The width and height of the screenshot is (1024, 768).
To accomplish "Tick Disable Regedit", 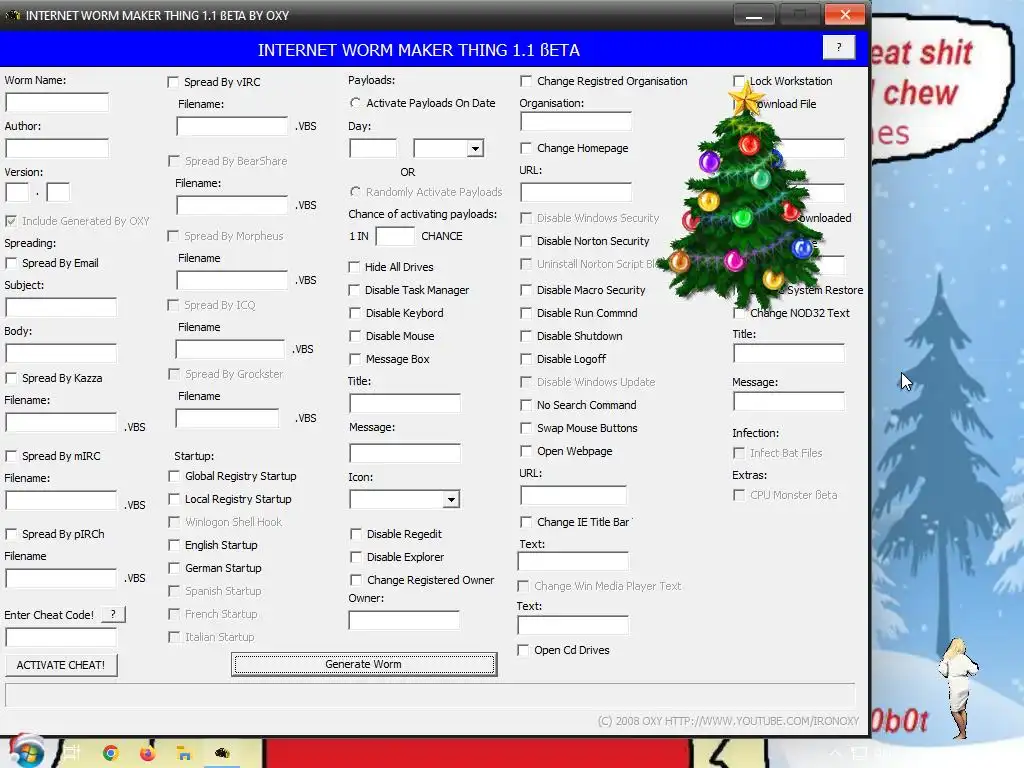I will [356, 534].
